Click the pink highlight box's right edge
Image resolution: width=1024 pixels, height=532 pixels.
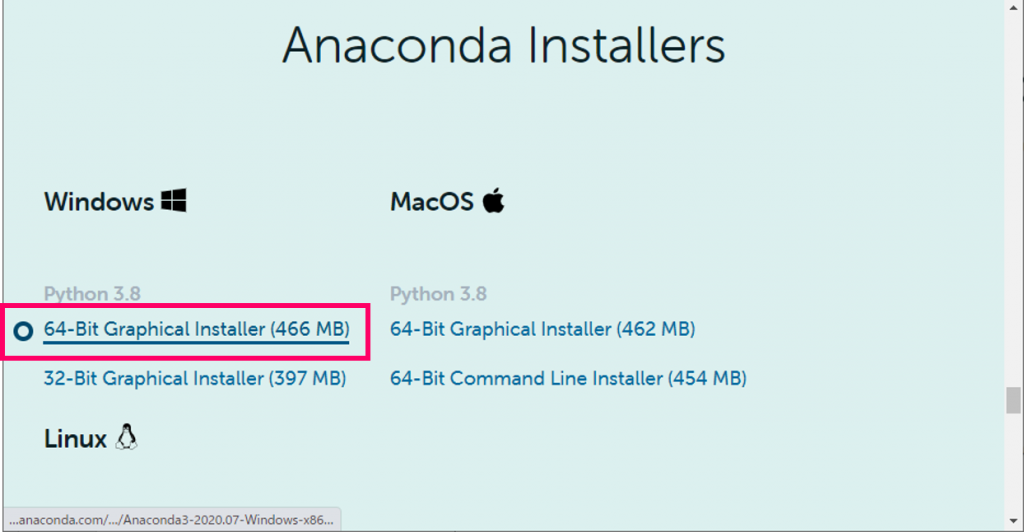pyautogui.click(x=370, y=331)
